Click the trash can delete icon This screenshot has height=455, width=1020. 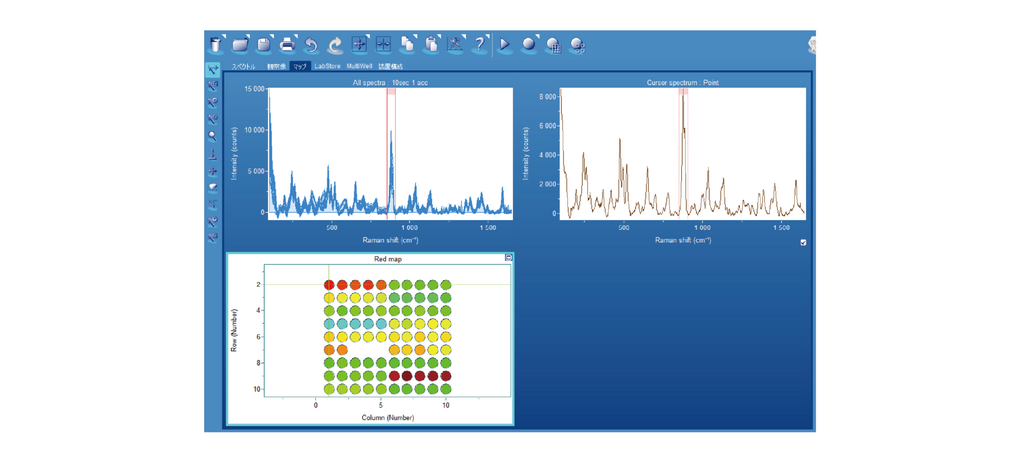coord(216,45)
